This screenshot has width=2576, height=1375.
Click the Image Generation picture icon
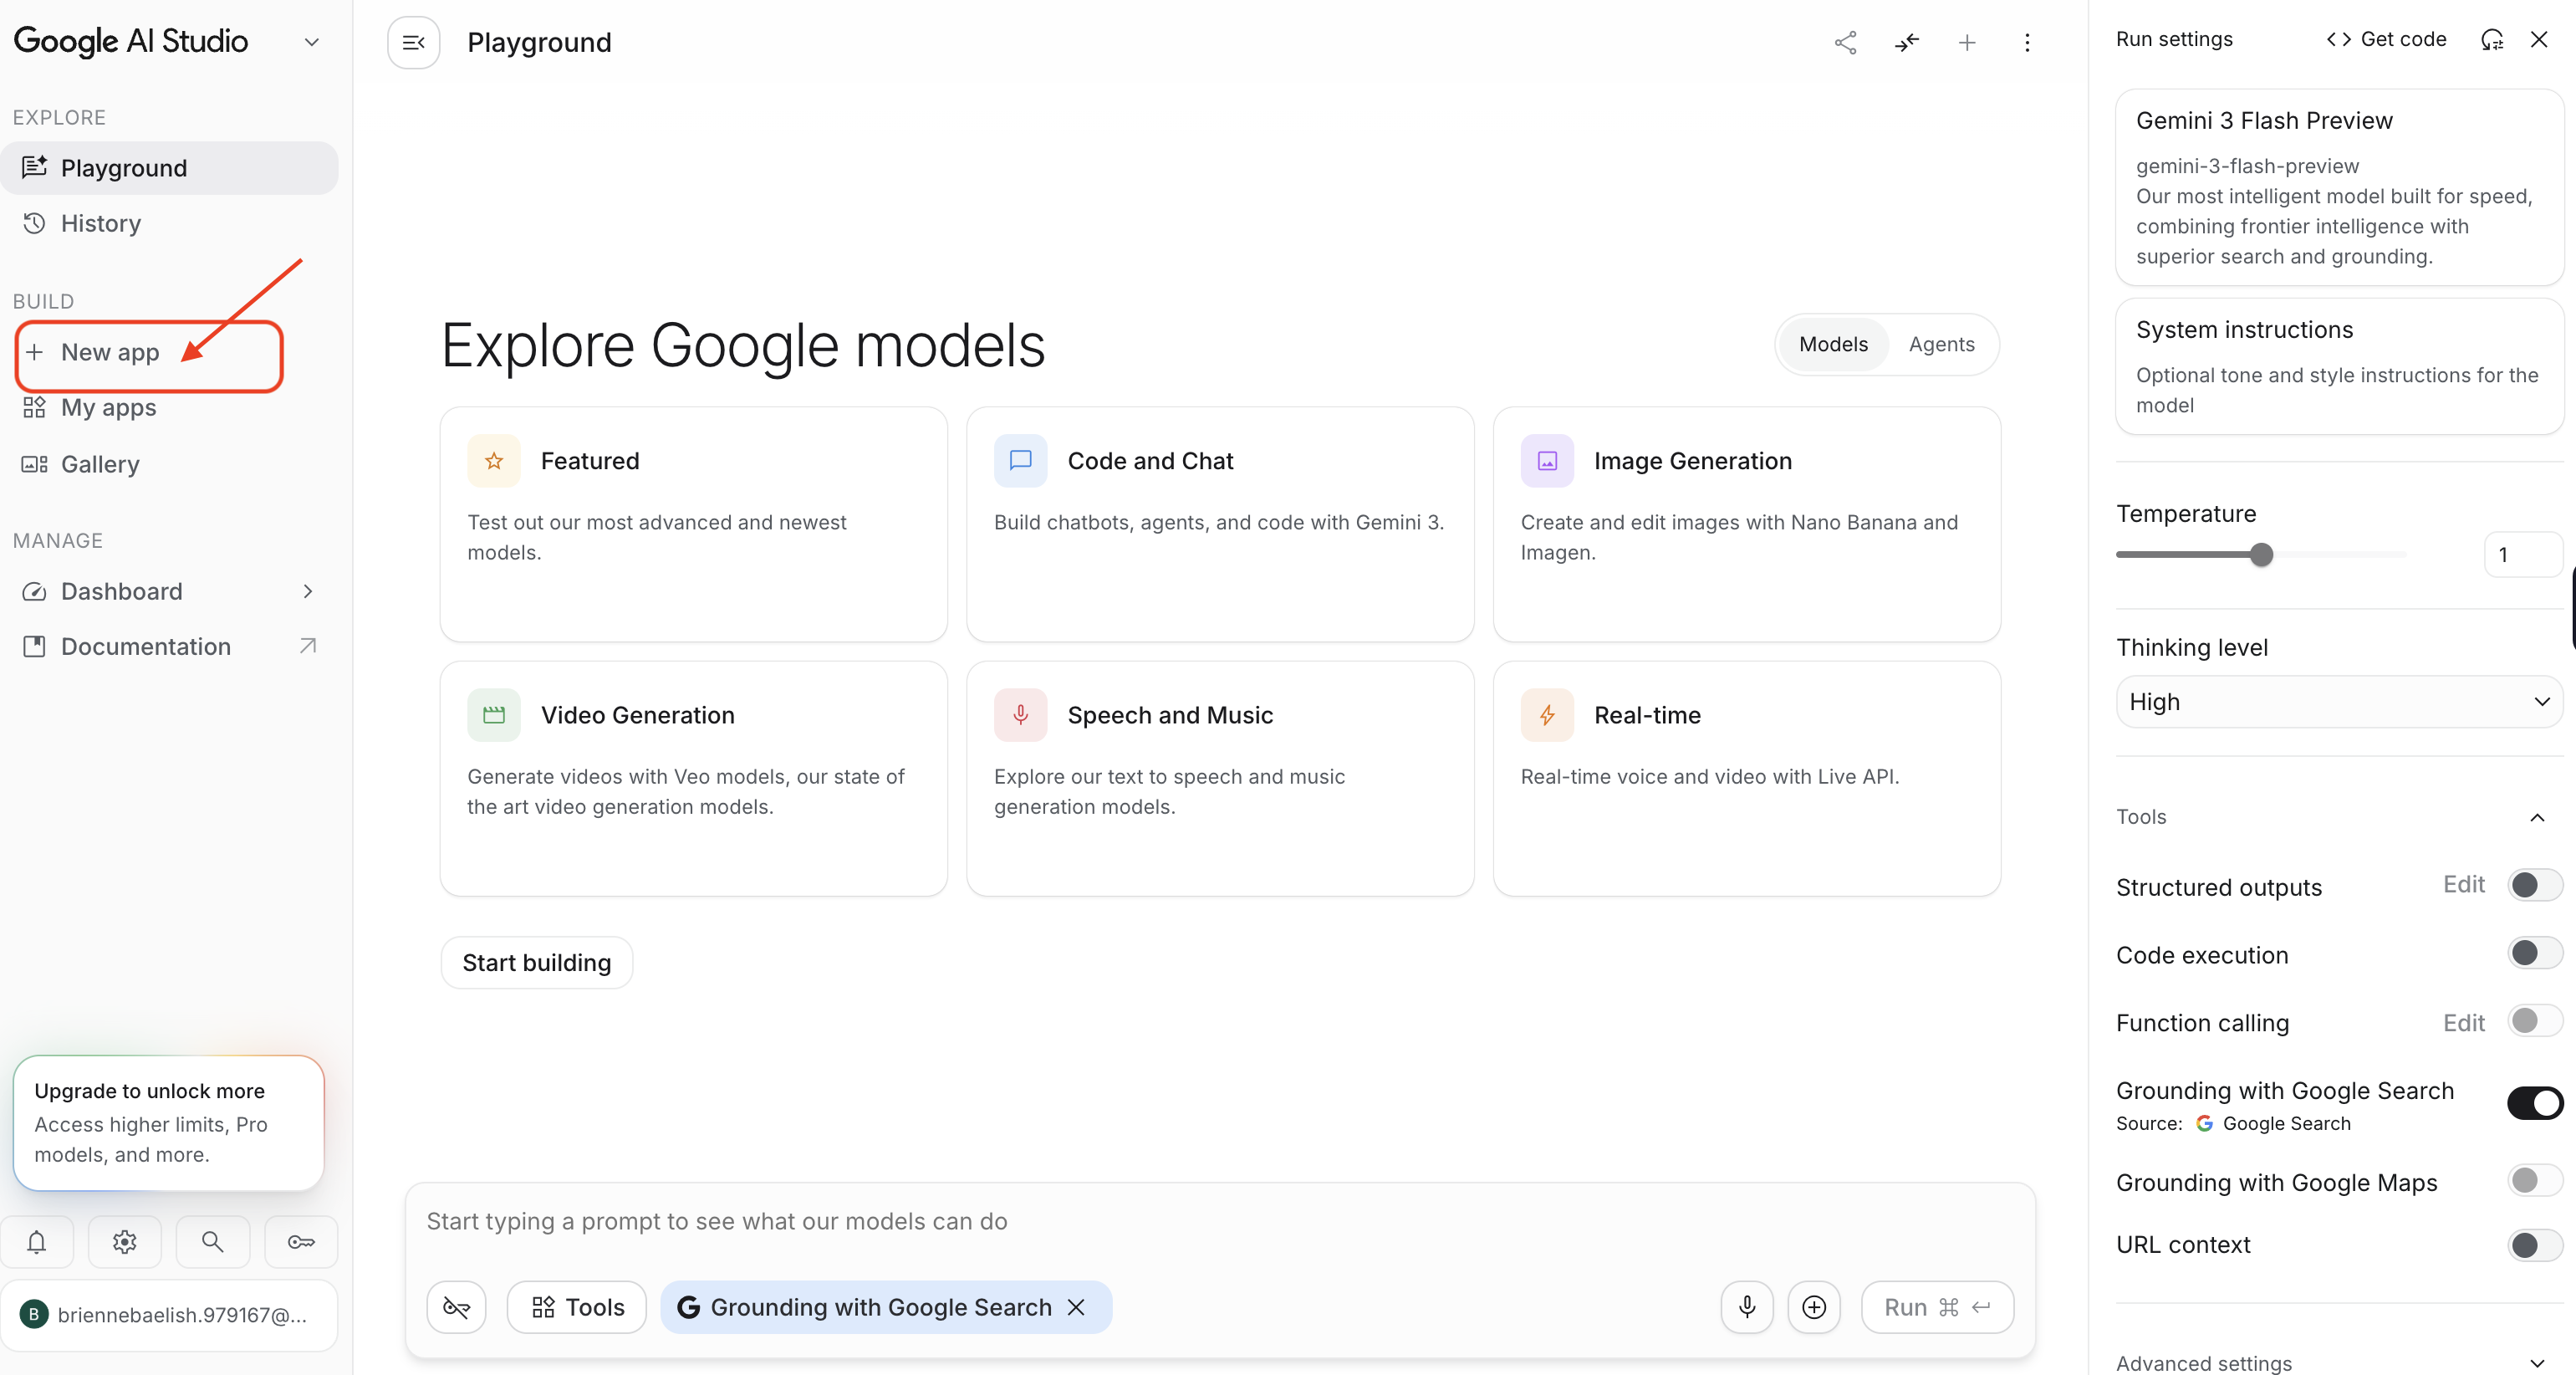(x=1547, y=461)
